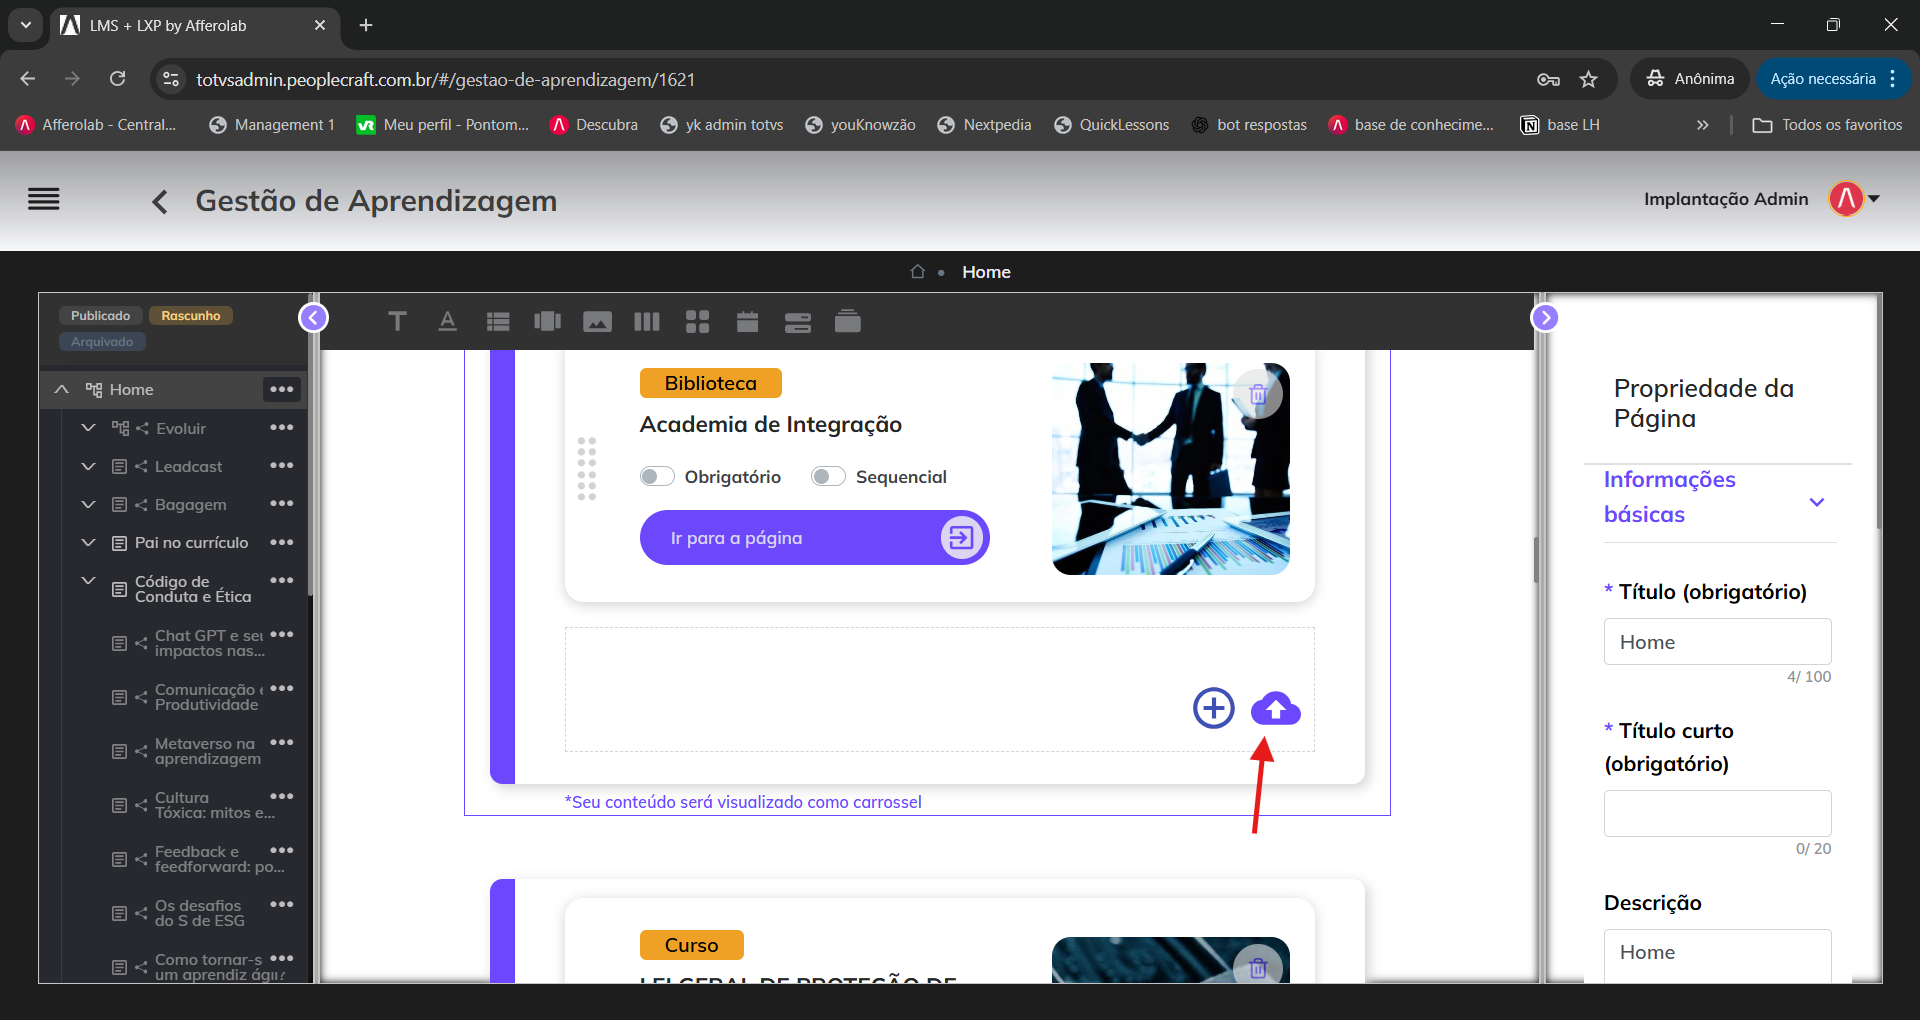Open options menu for the Leadcast item

pyautogui.click(x=283, y=465)
